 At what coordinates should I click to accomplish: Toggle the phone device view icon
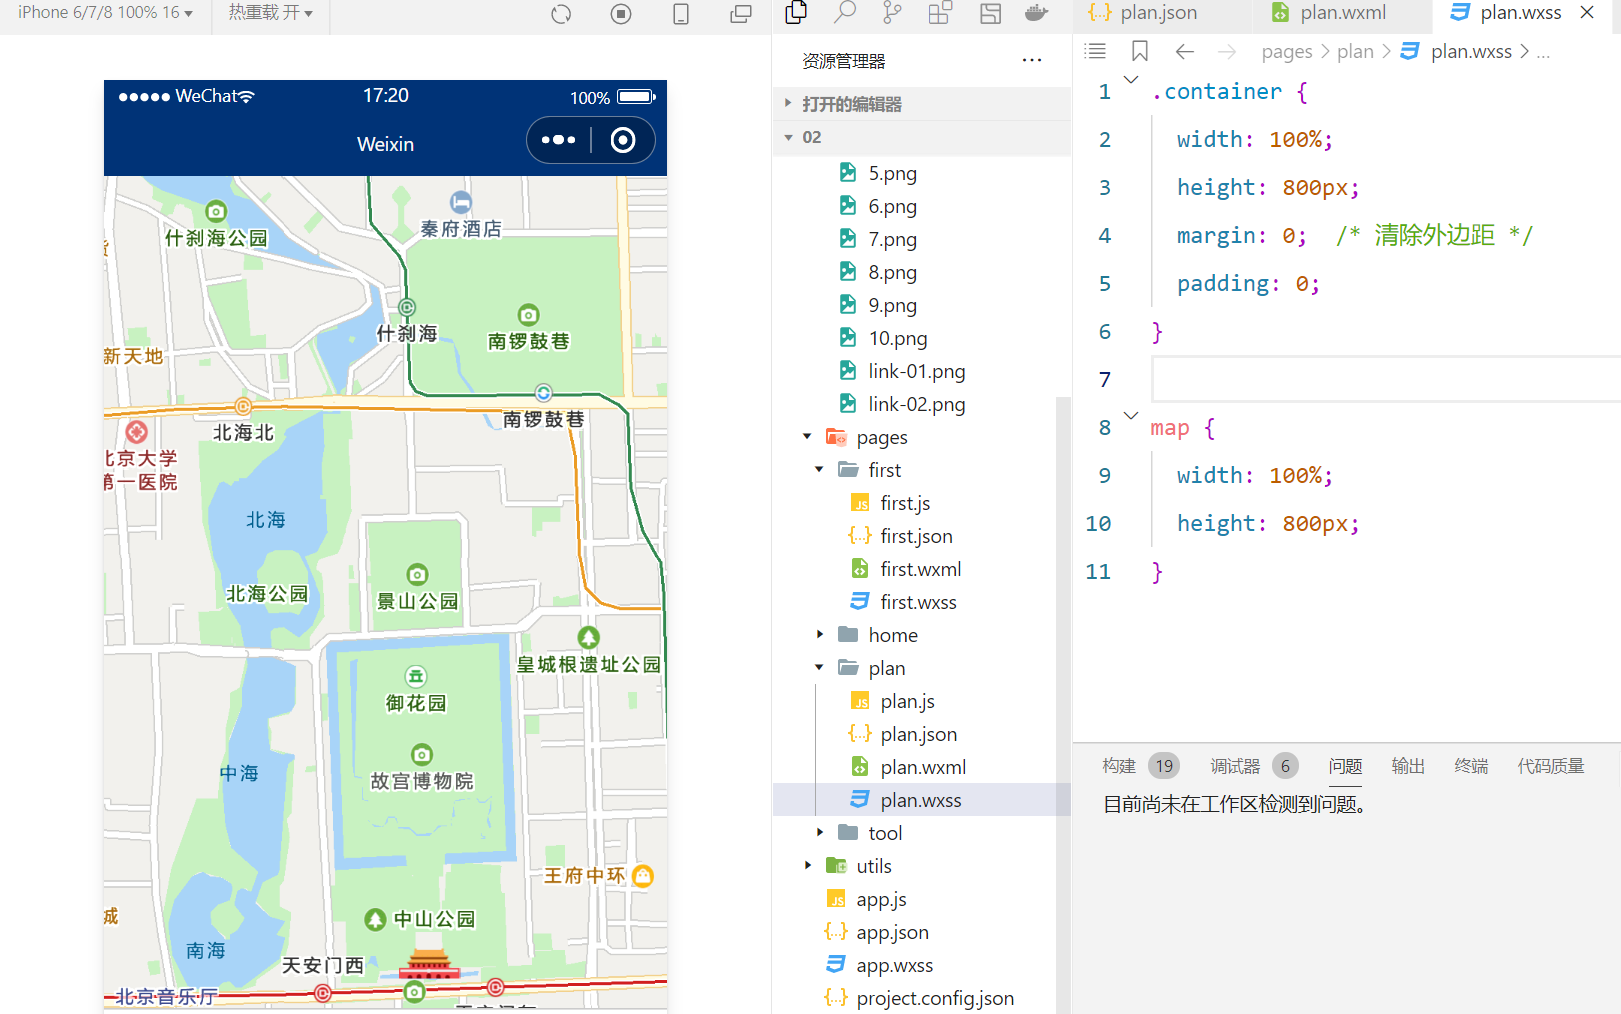coord(681,14)
